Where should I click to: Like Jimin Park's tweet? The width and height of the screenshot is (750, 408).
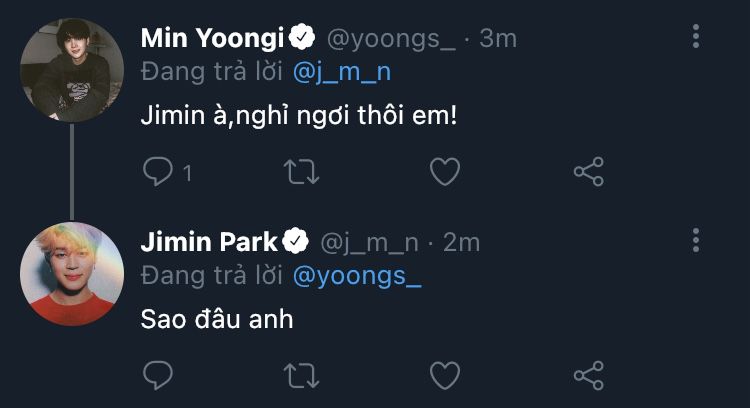pos(444,375)
